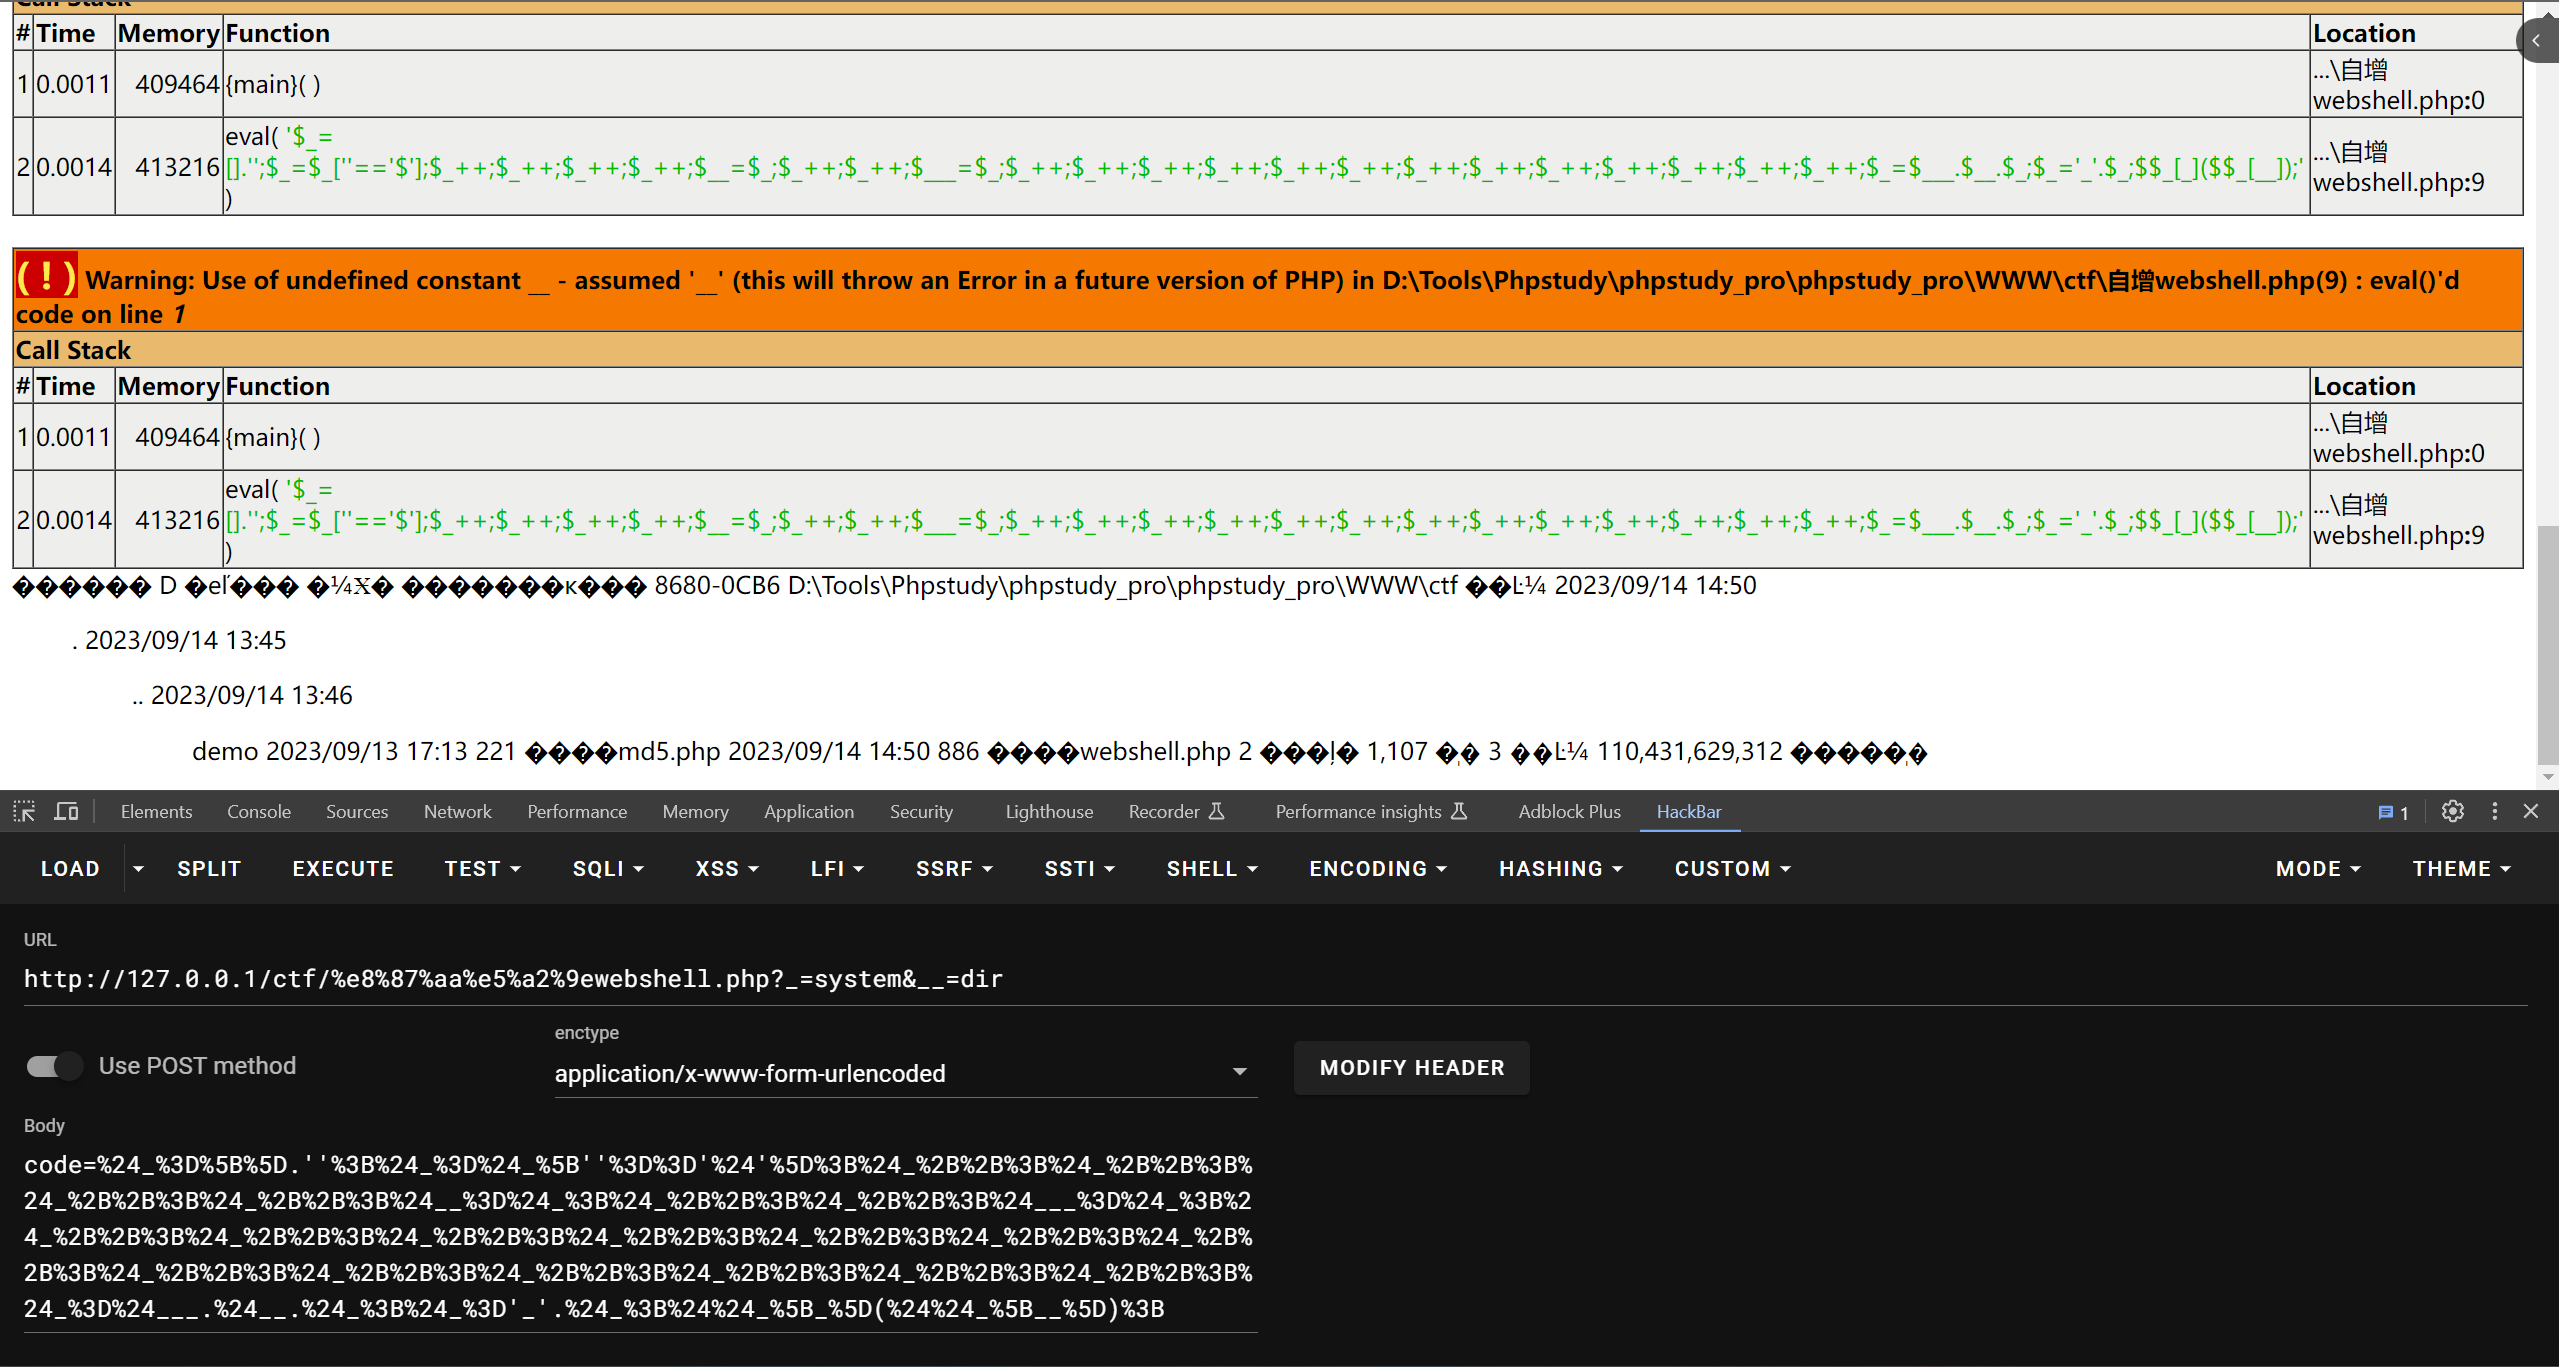Open DevTools more options menu

(2494, 811)
